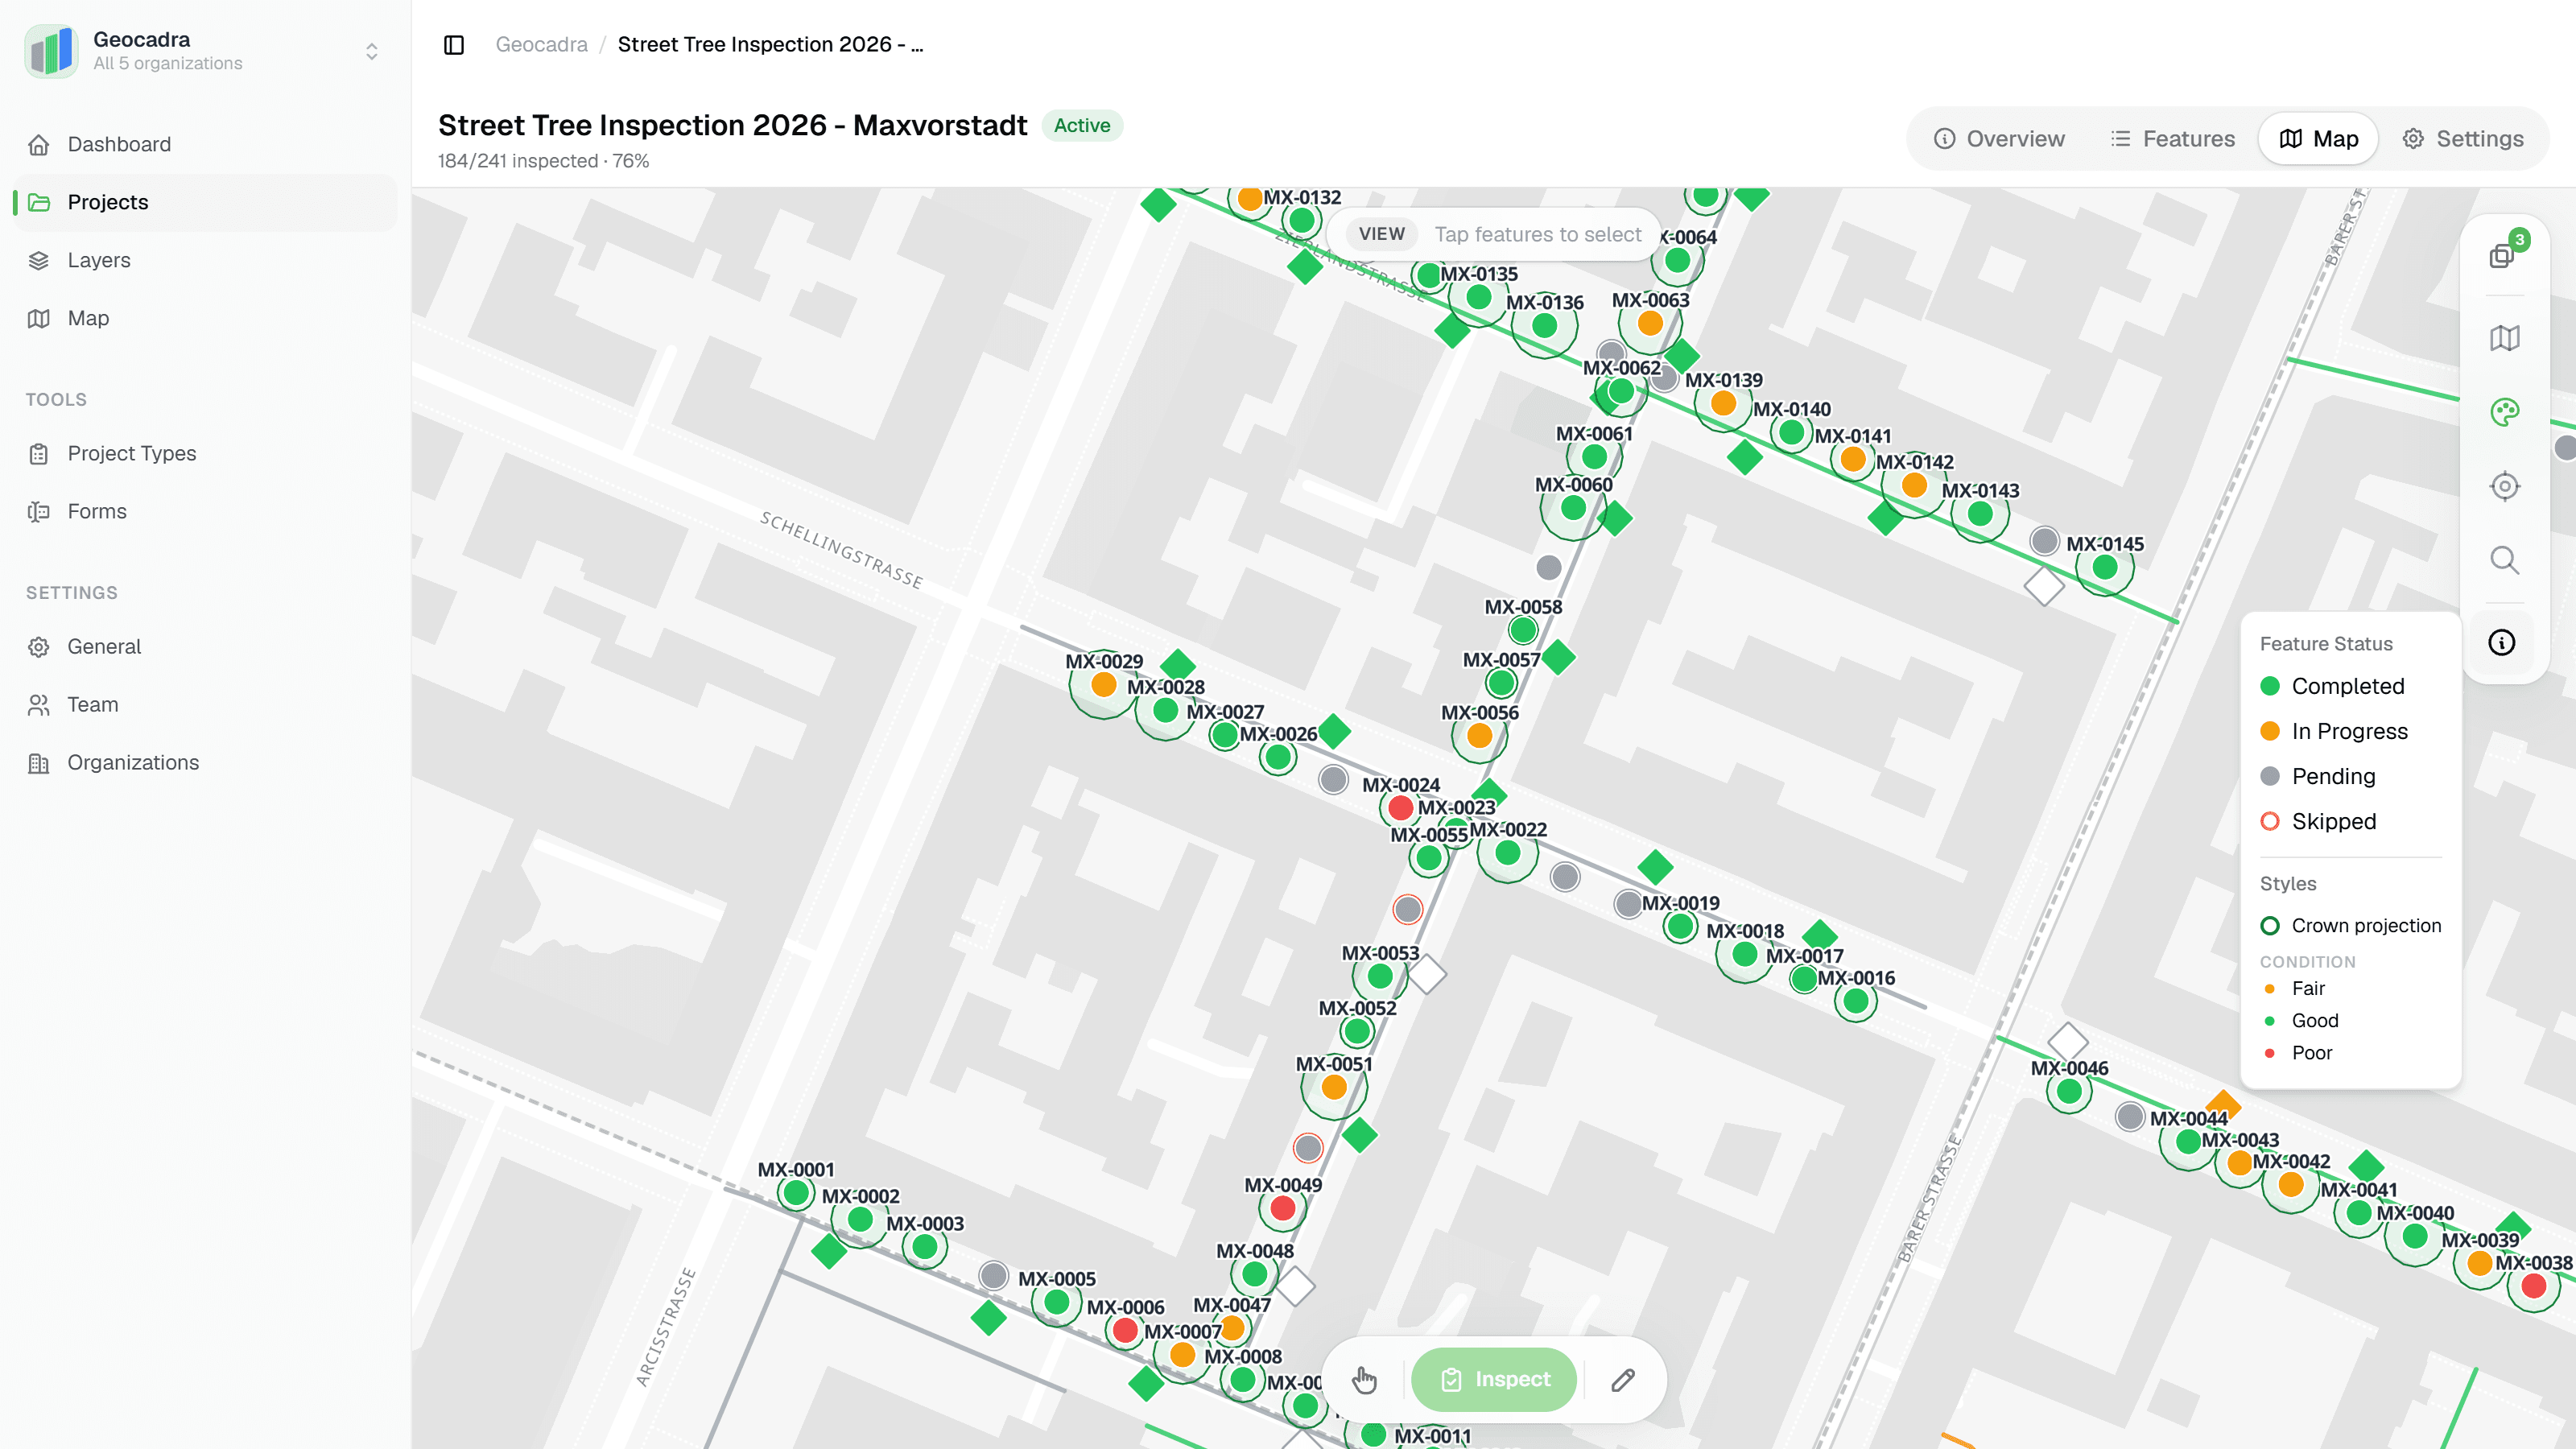Open the layers stack icon with badge 3
This screenshot has height=1449, width=2576.
[x=2503, y=254]
